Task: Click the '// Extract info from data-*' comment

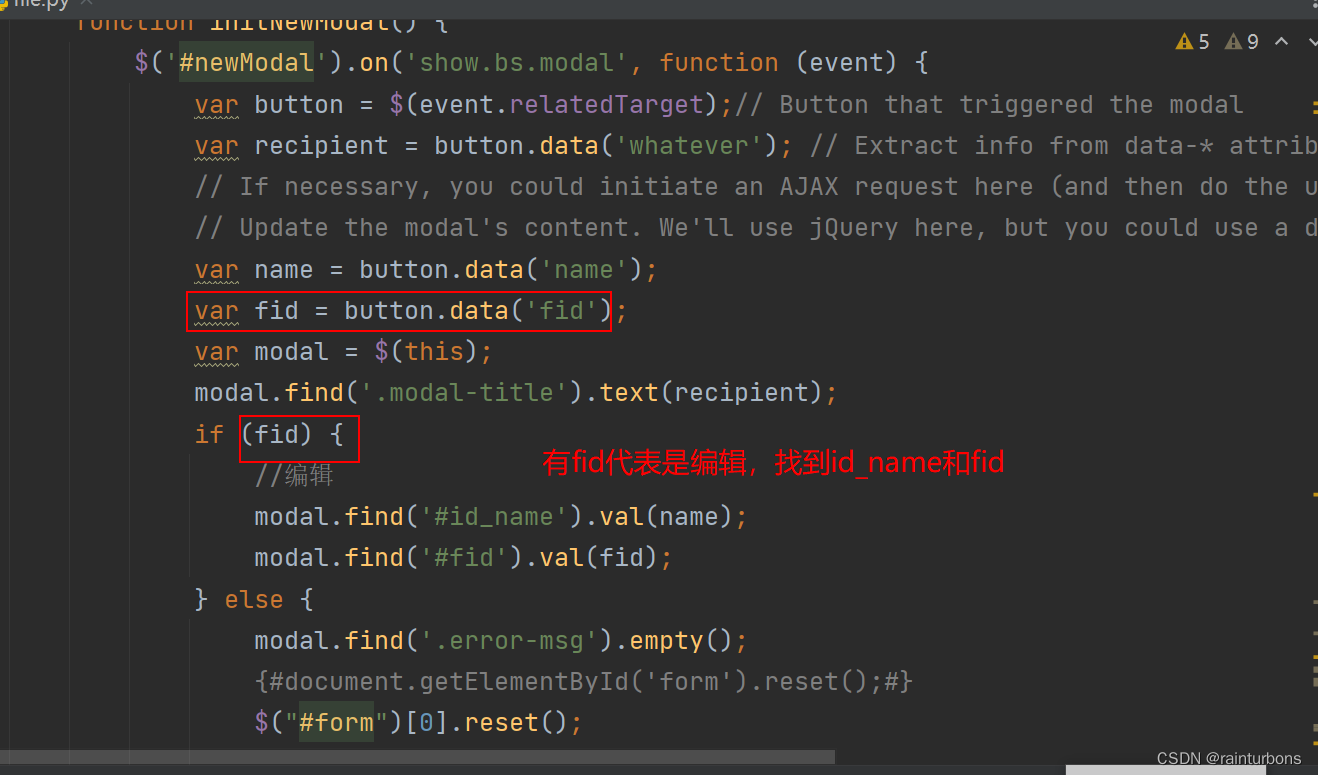Action: click(1063, 146)
